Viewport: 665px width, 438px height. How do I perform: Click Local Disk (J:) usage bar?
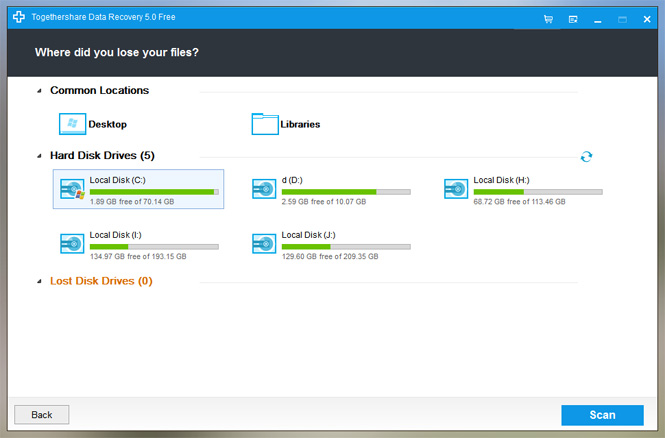[346, 247]
